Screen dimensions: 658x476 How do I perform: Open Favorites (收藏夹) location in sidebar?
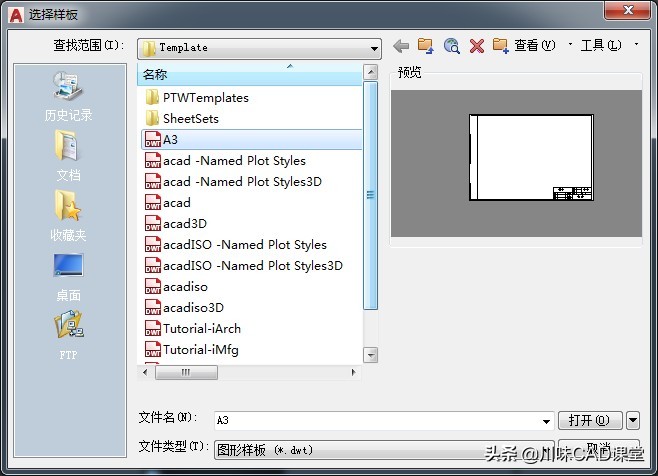point(68,216)
